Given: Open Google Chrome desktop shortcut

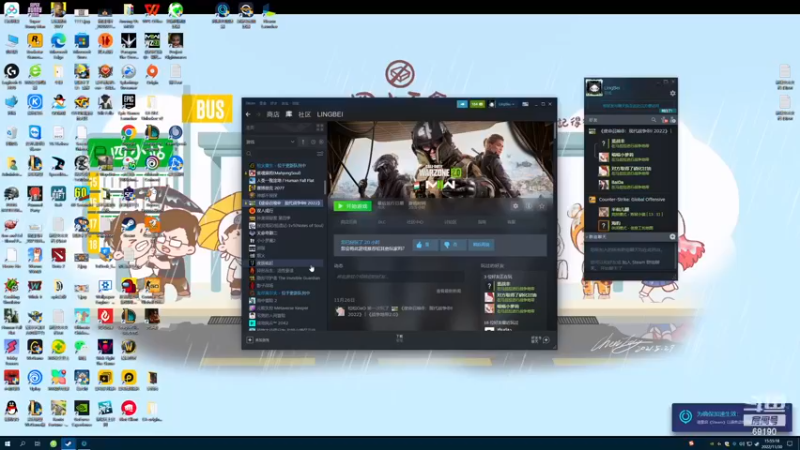Looking at the screenshot, I should click(129, 133).
